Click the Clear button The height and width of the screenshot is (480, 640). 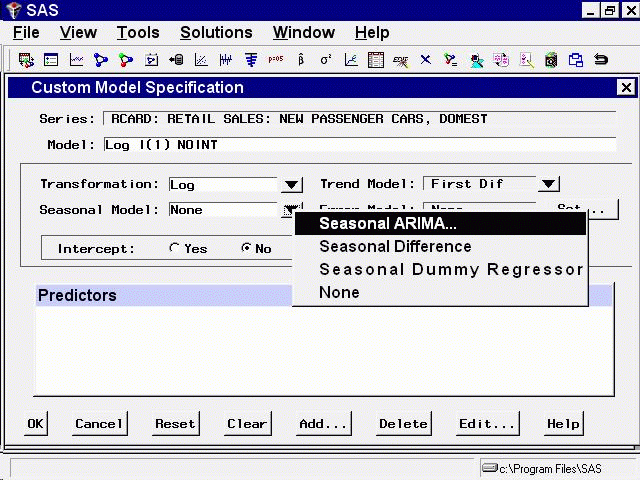pos(247,424)
